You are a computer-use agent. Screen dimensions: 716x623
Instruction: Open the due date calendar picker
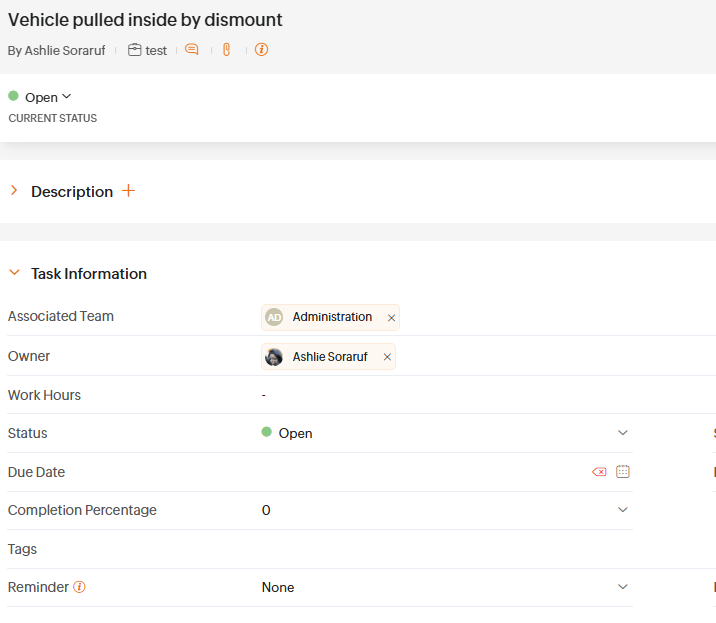[x=623, y=472]
